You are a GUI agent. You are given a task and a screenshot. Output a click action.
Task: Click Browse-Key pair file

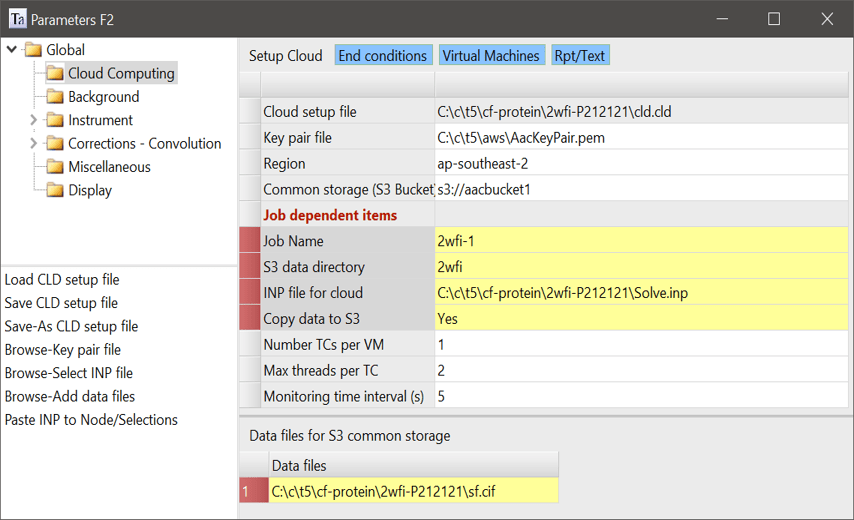[x=63, y=350]
